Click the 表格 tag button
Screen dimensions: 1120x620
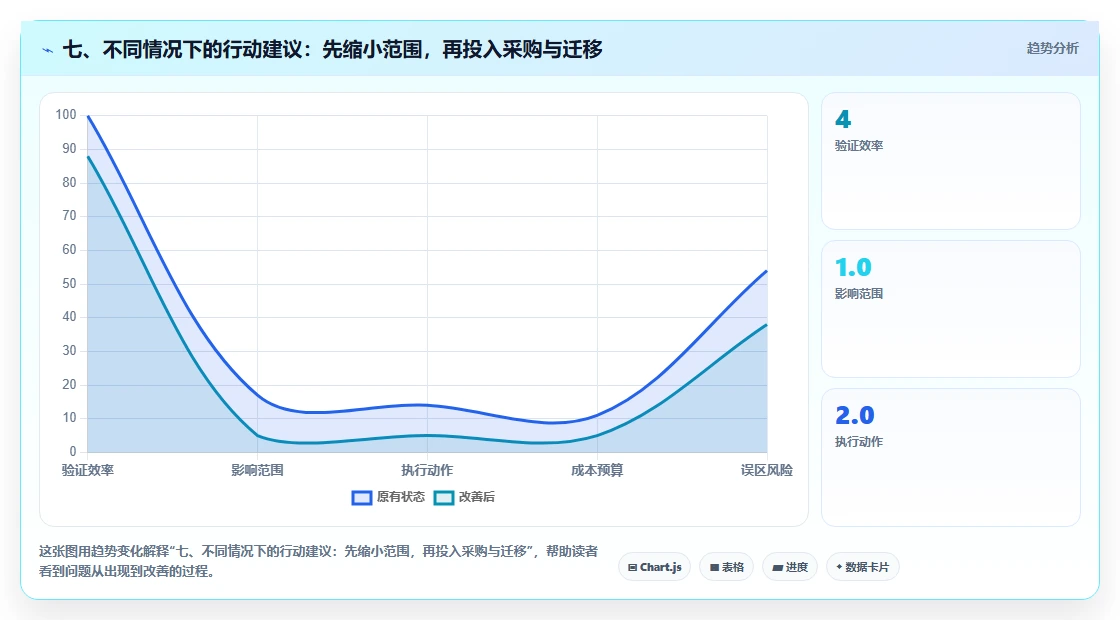[x=726, y=567]
